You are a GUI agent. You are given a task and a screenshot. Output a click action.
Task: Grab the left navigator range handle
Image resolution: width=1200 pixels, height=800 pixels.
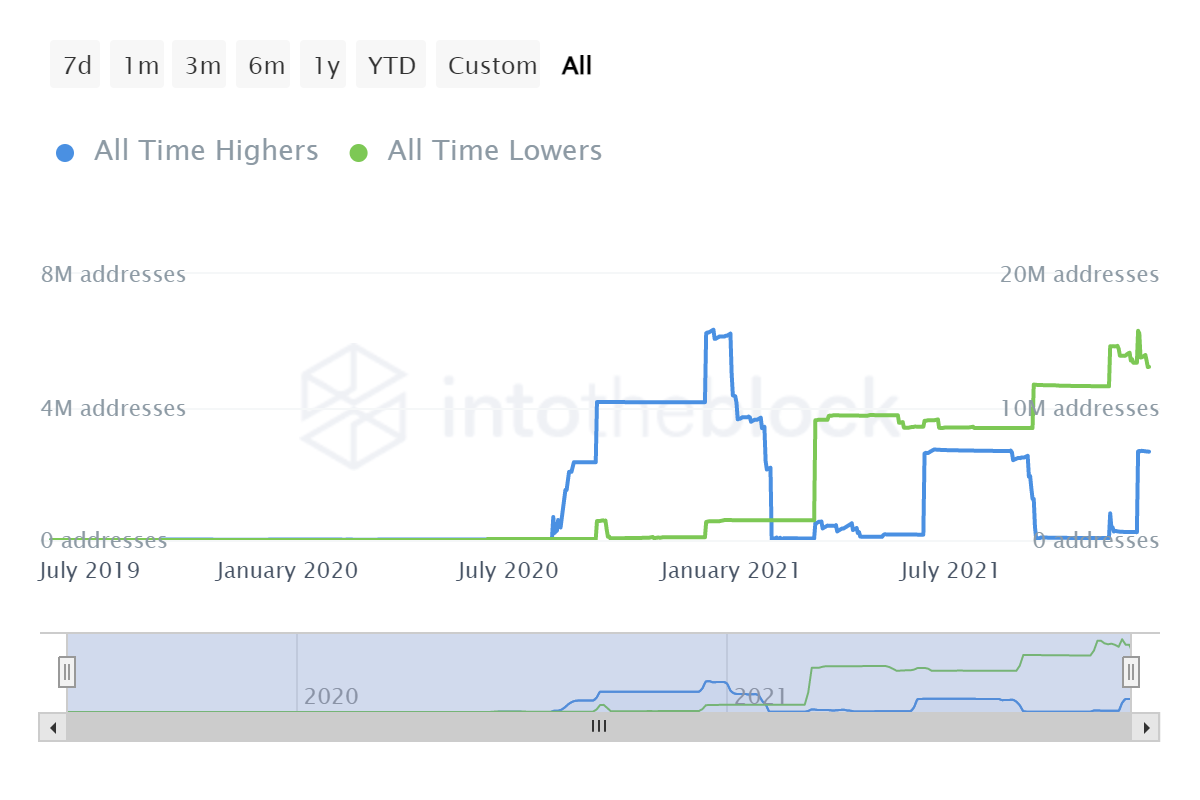[67, 671]
